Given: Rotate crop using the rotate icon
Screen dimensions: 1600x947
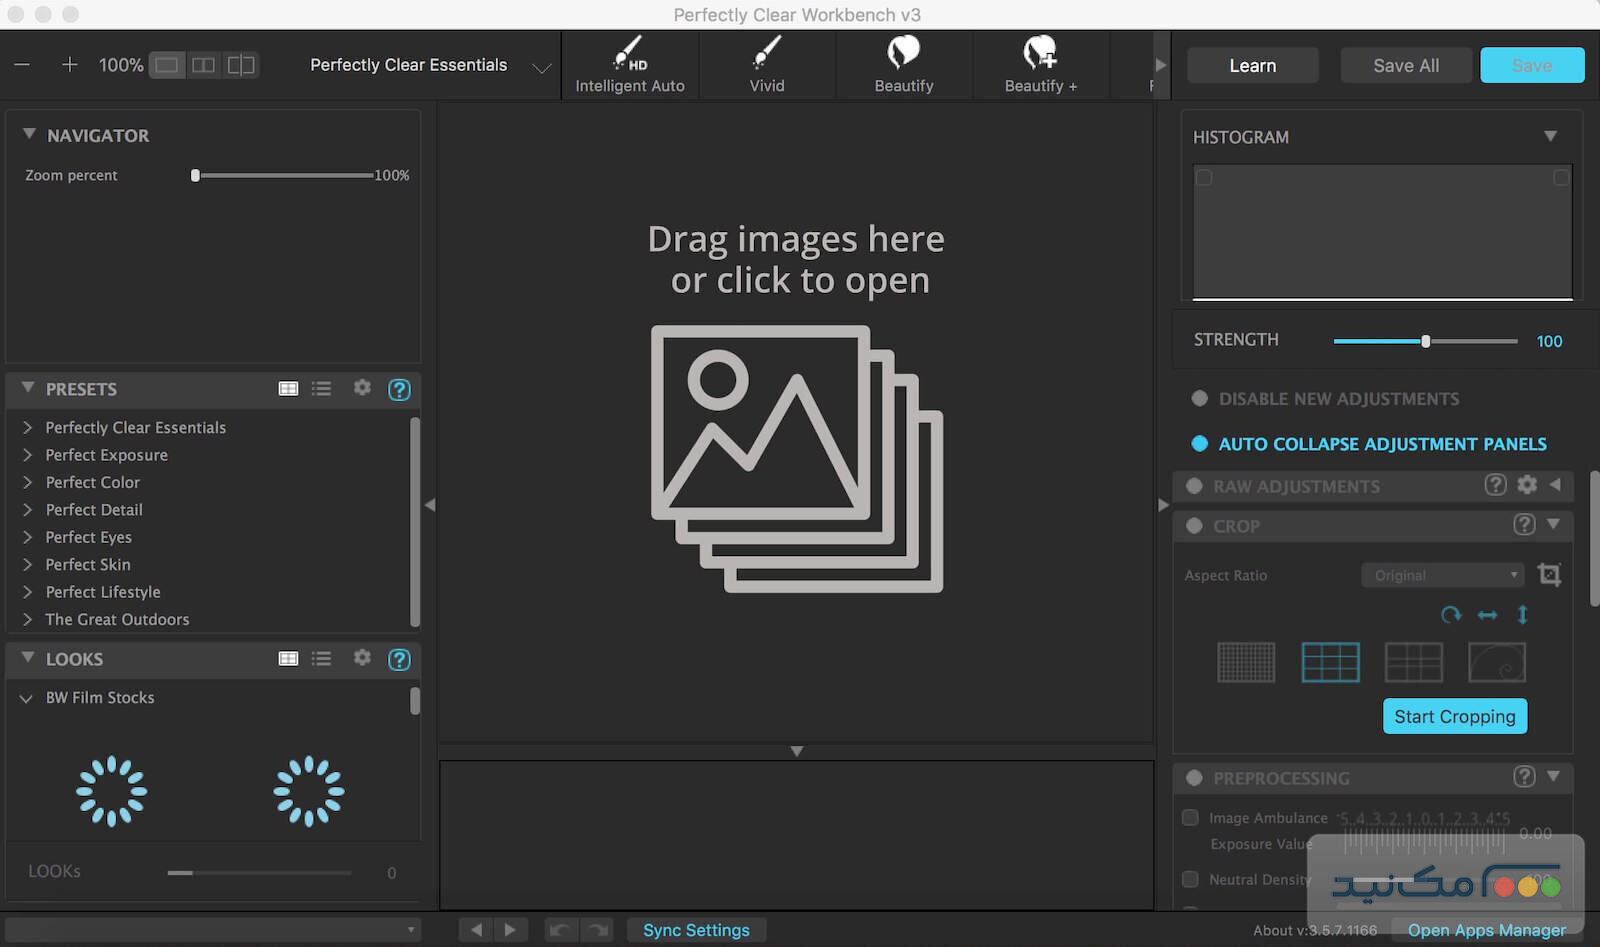Looking at the screenshot, I should point(1451,615).
